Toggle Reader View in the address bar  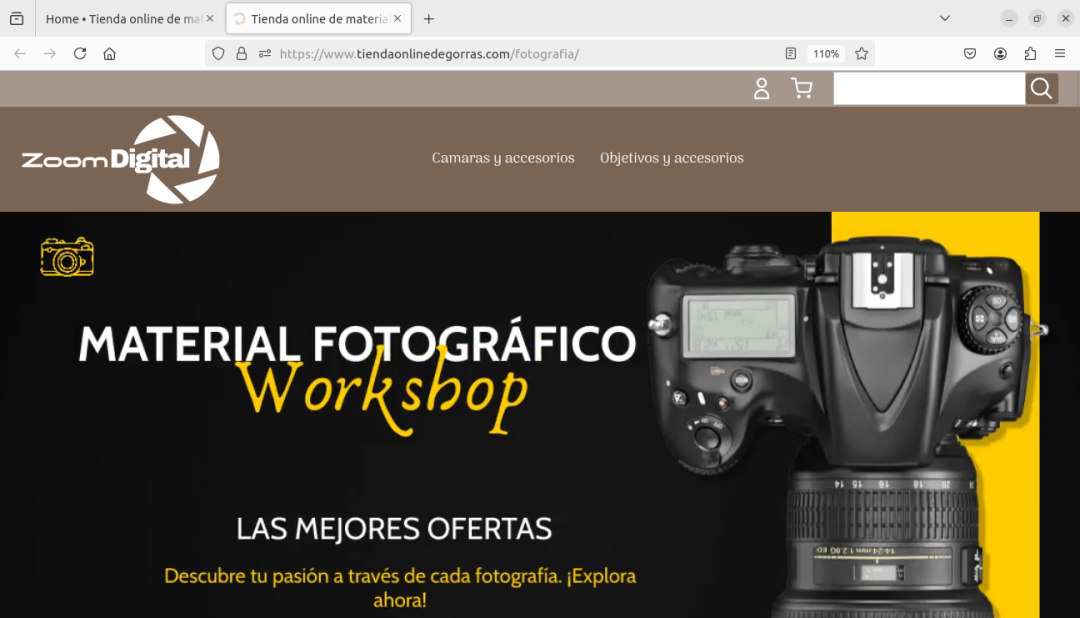pos(789,53)
